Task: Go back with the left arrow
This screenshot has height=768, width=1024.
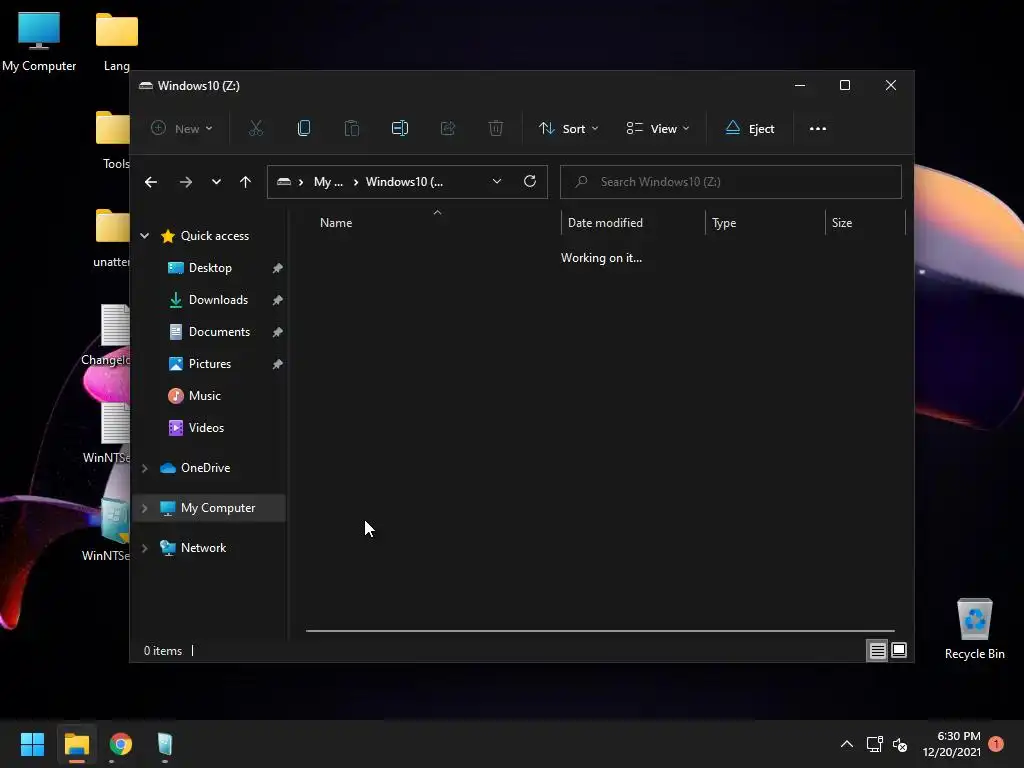Action: tap(151, 182)
